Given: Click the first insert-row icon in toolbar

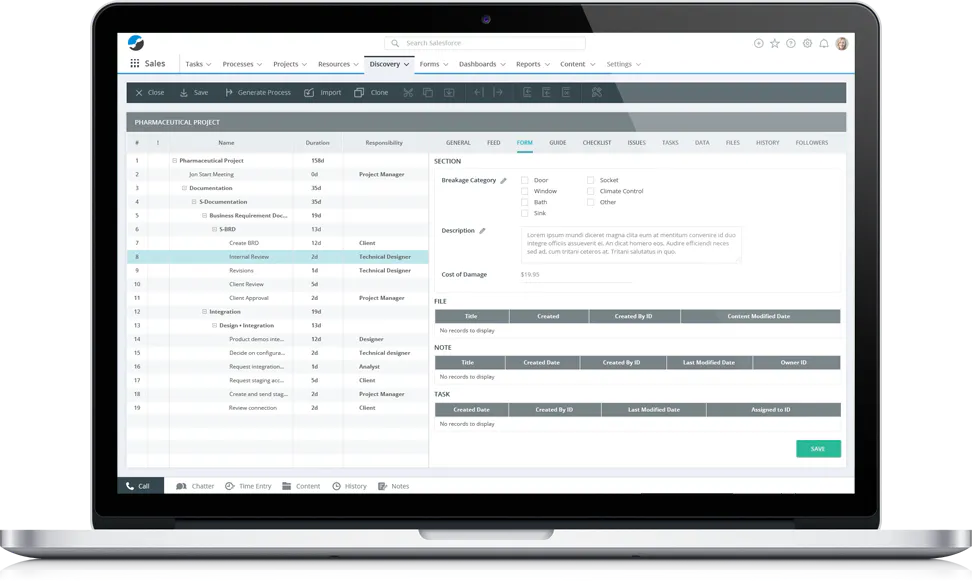Looking at the screenshot, I should (x=527, y=92).
